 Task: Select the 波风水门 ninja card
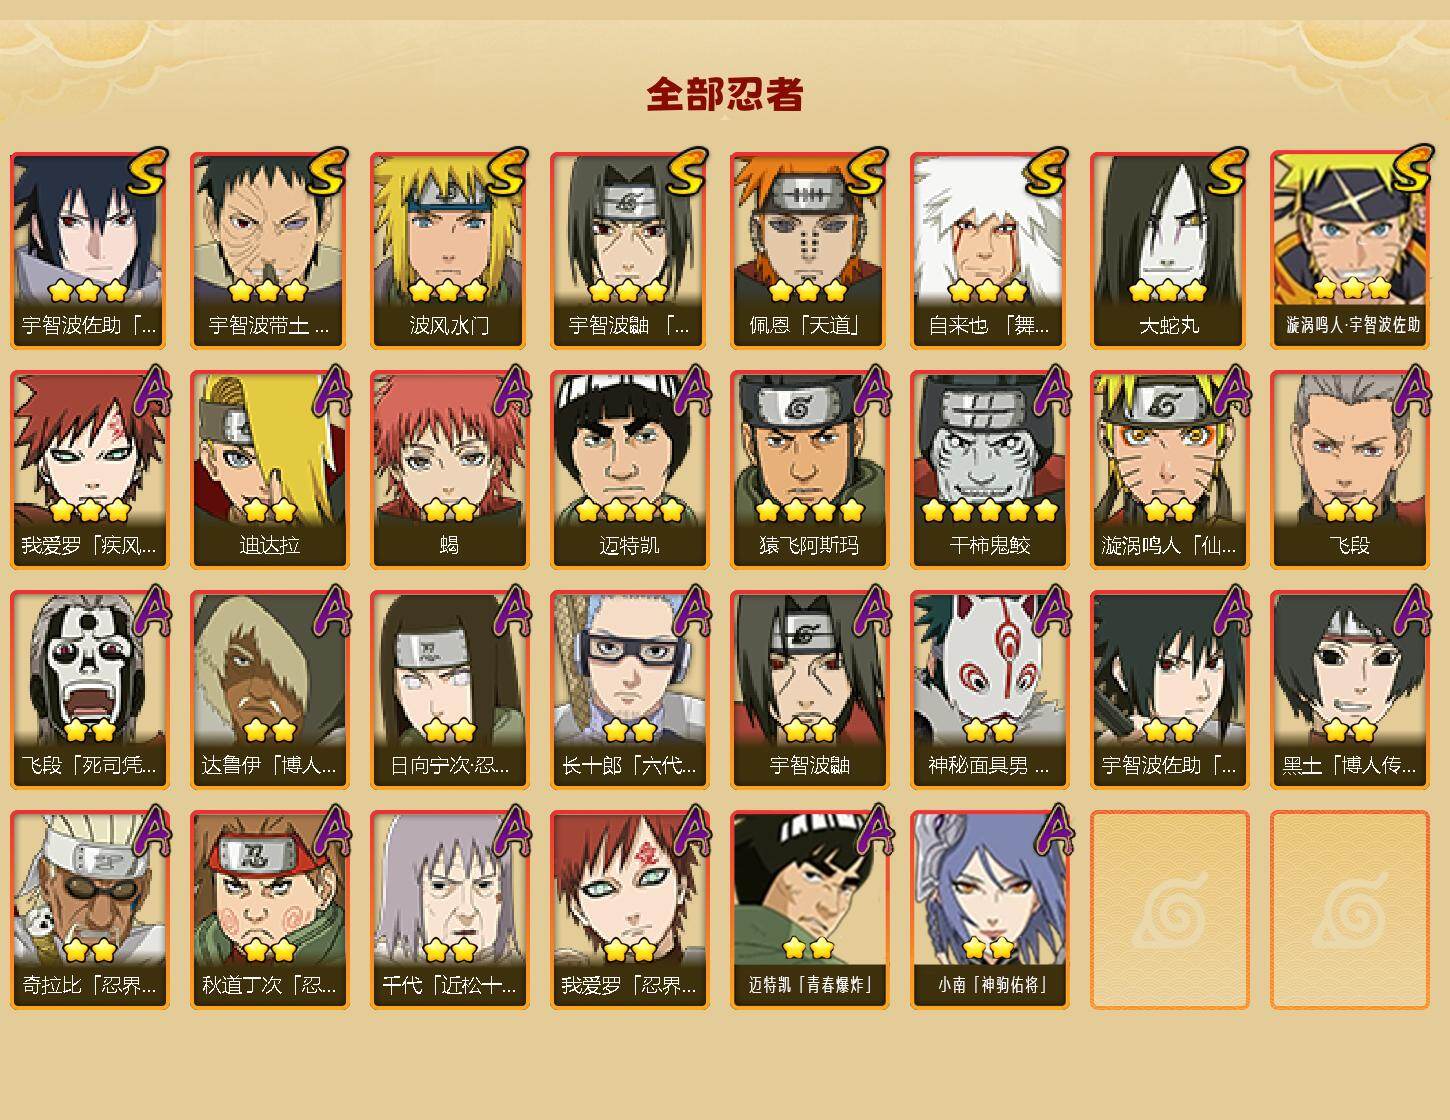pos(449,250)
